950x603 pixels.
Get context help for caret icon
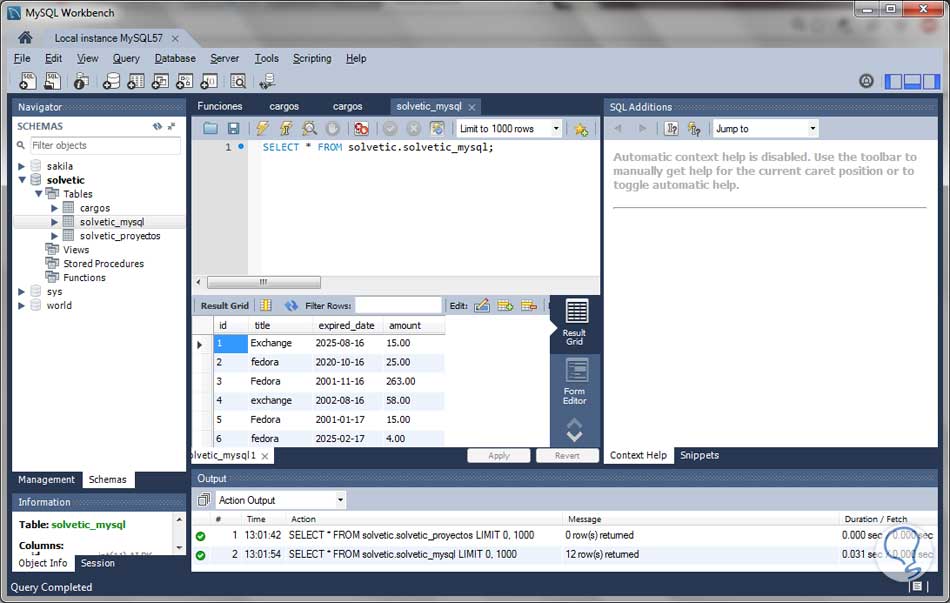[671, 128]
